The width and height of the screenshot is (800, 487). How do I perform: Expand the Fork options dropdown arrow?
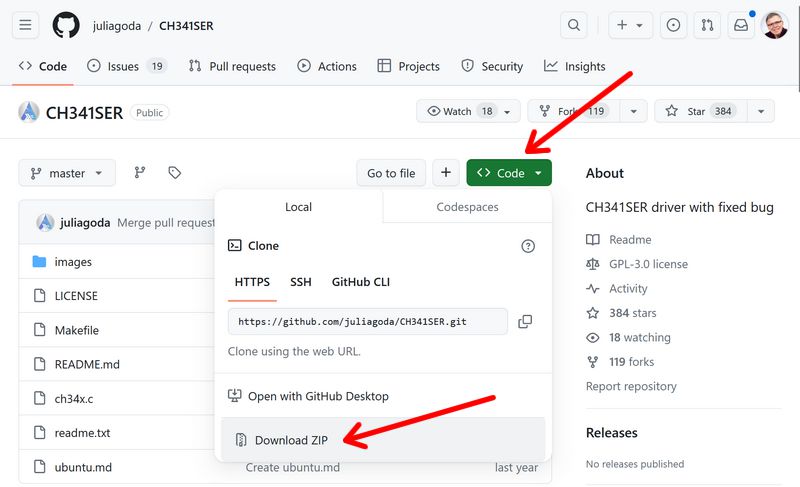633,111
